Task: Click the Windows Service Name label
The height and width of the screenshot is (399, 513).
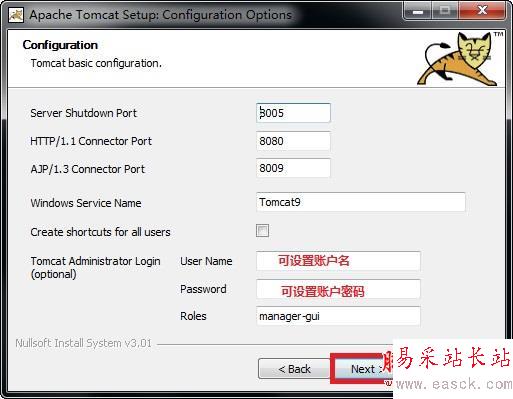Action: pos(86,203)
